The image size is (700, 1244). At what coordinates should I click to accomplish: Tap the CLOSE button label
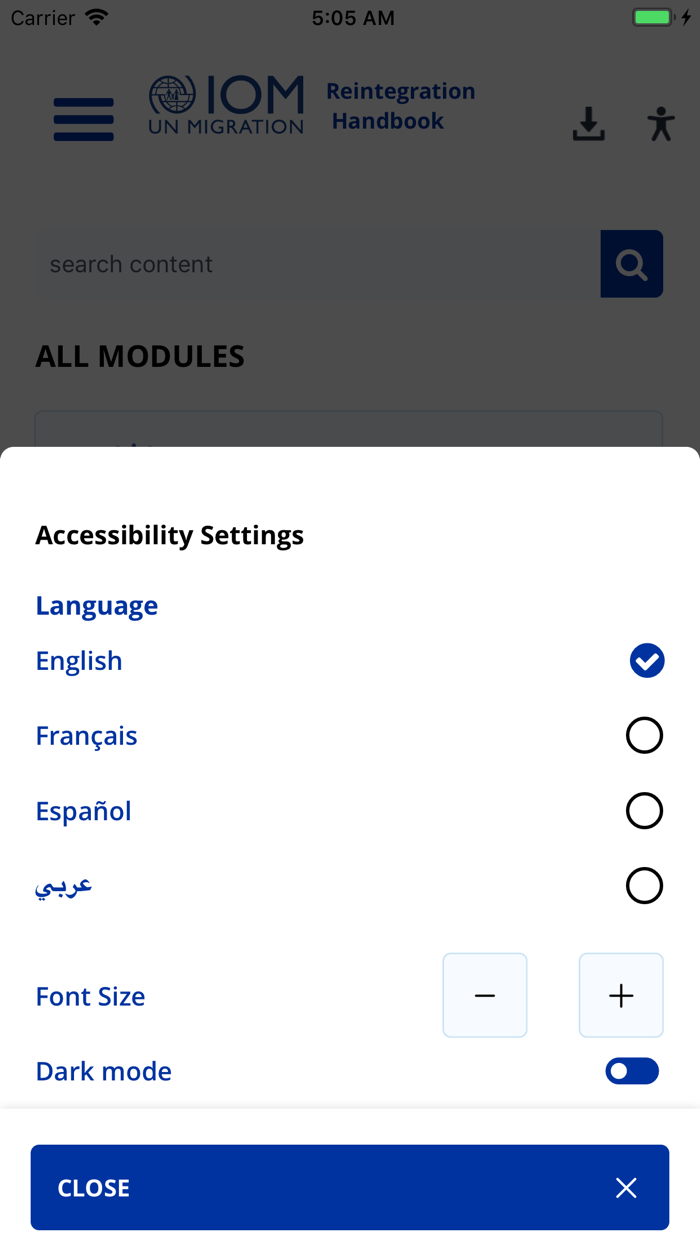(94, 1188)
